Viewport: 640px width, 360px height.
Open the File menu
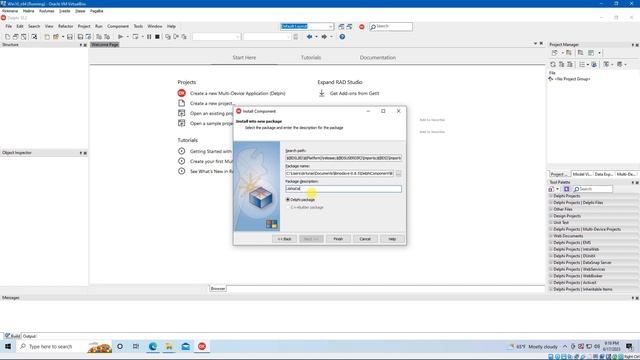point(9,26)
